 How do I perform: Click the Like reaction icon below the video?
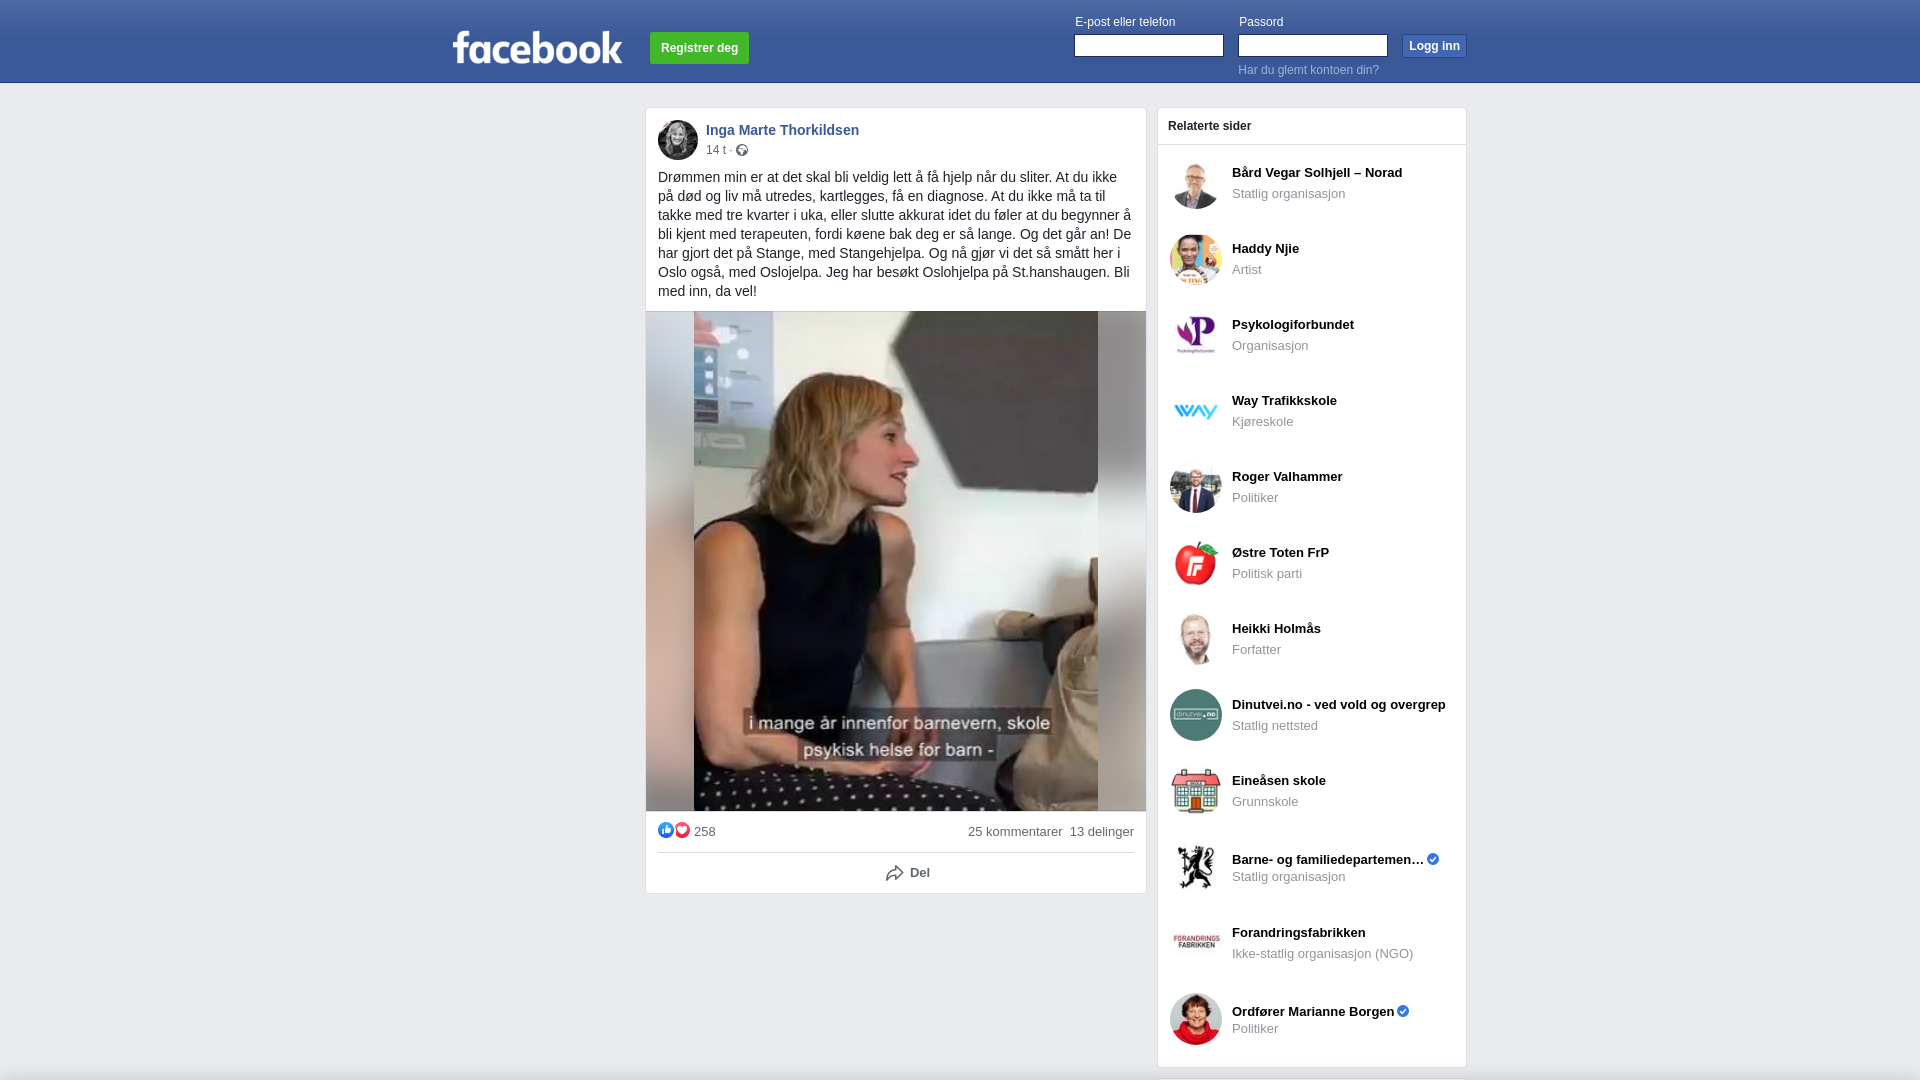(666, 830)
